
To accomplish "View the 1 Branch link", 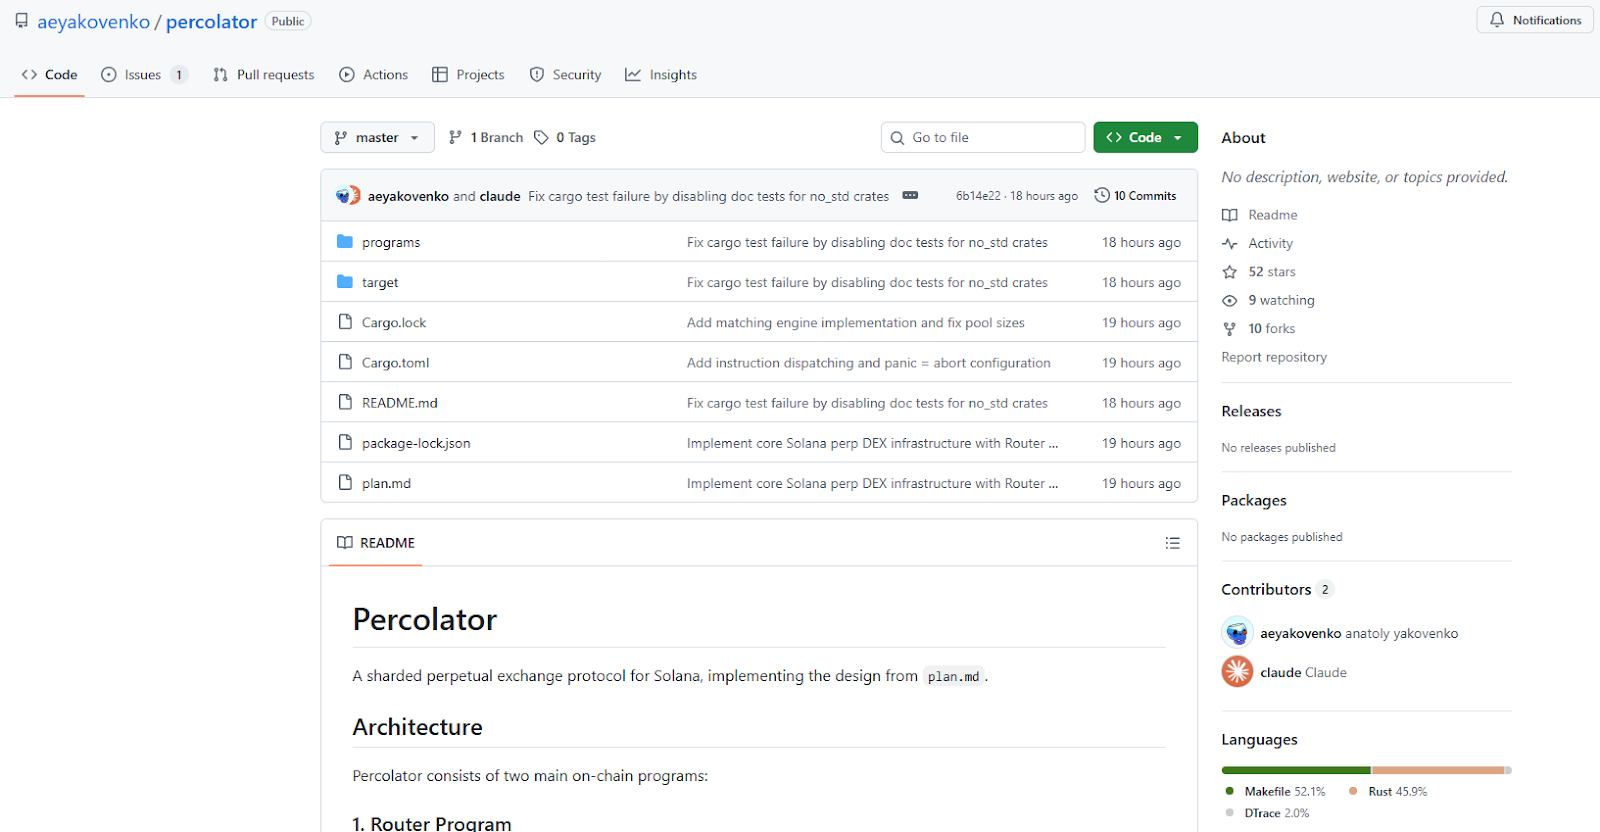I will pos(486,138).
